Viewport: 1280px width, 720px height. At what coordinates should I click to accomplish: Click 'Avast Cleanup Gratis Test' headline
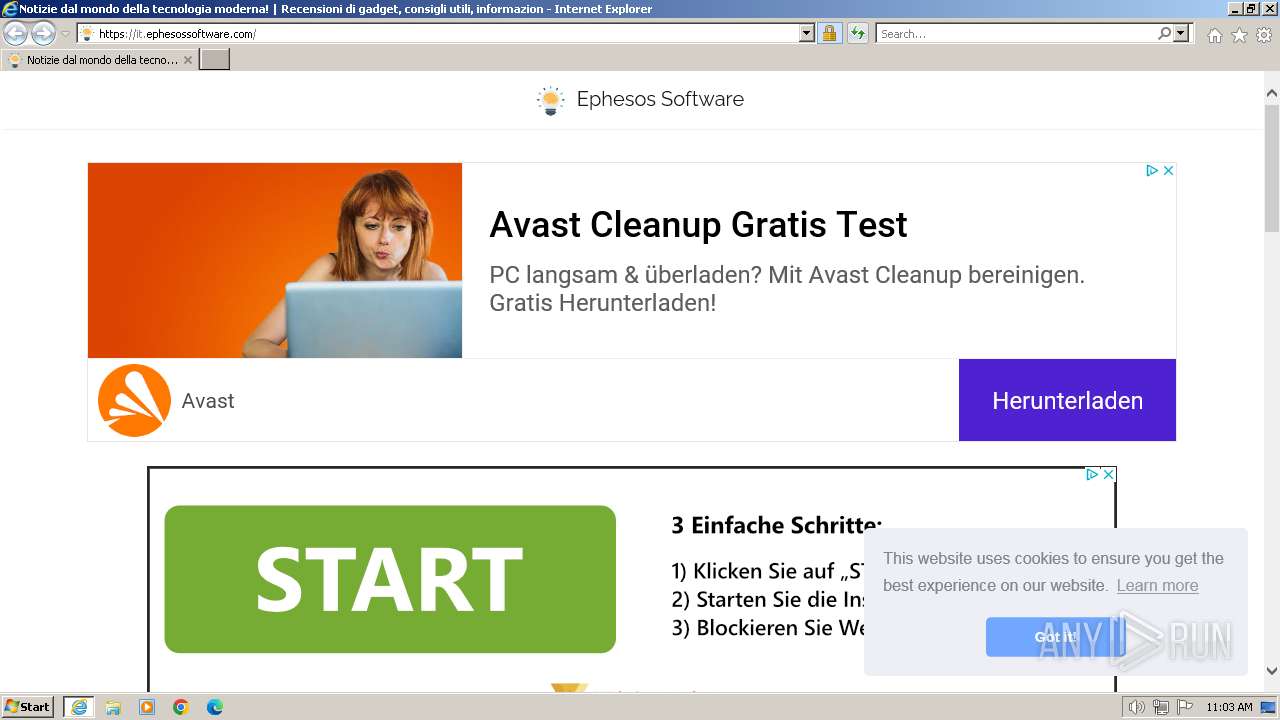(x=698, y=225)
